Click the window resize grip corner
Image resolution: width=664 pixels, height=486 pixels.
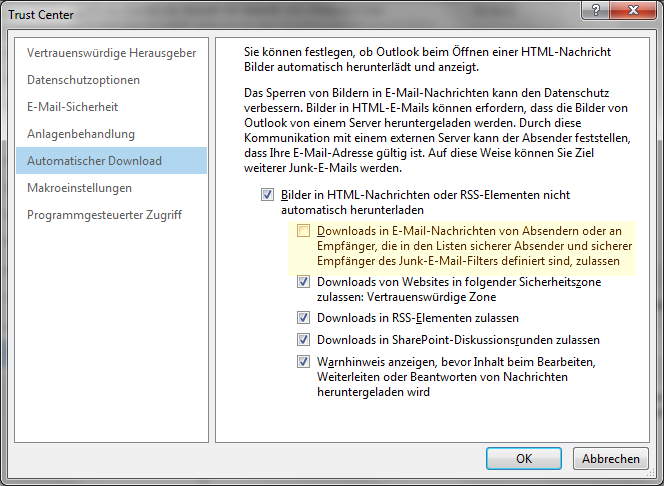tap(652, 475)
